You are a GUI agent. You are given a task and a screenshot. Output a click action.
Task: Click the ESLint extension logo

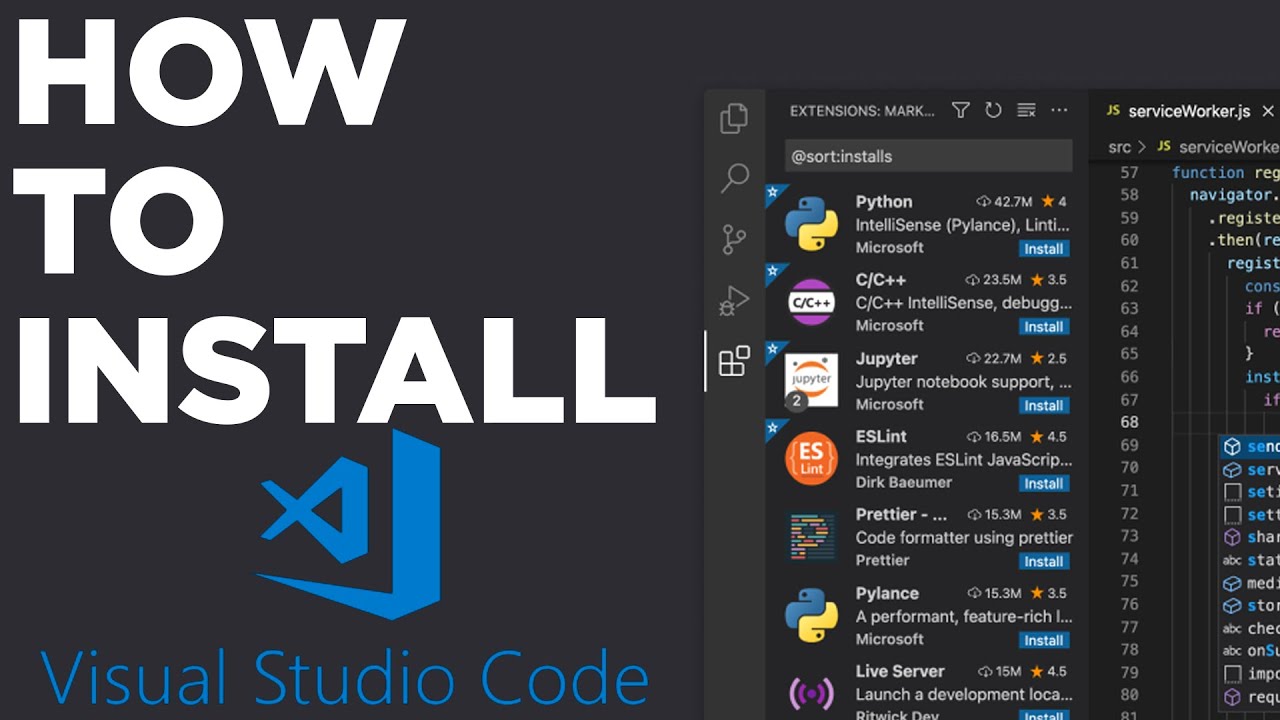[811, 459]
